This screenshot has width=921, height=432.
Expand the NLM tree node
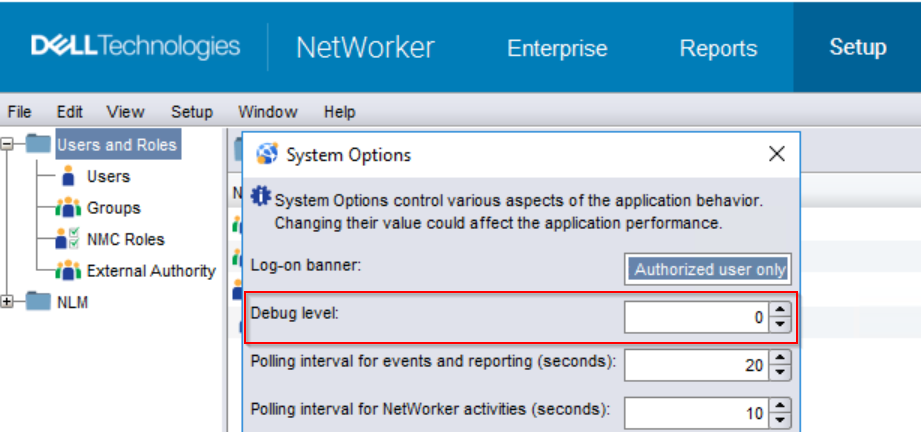(x=9, y=301)
